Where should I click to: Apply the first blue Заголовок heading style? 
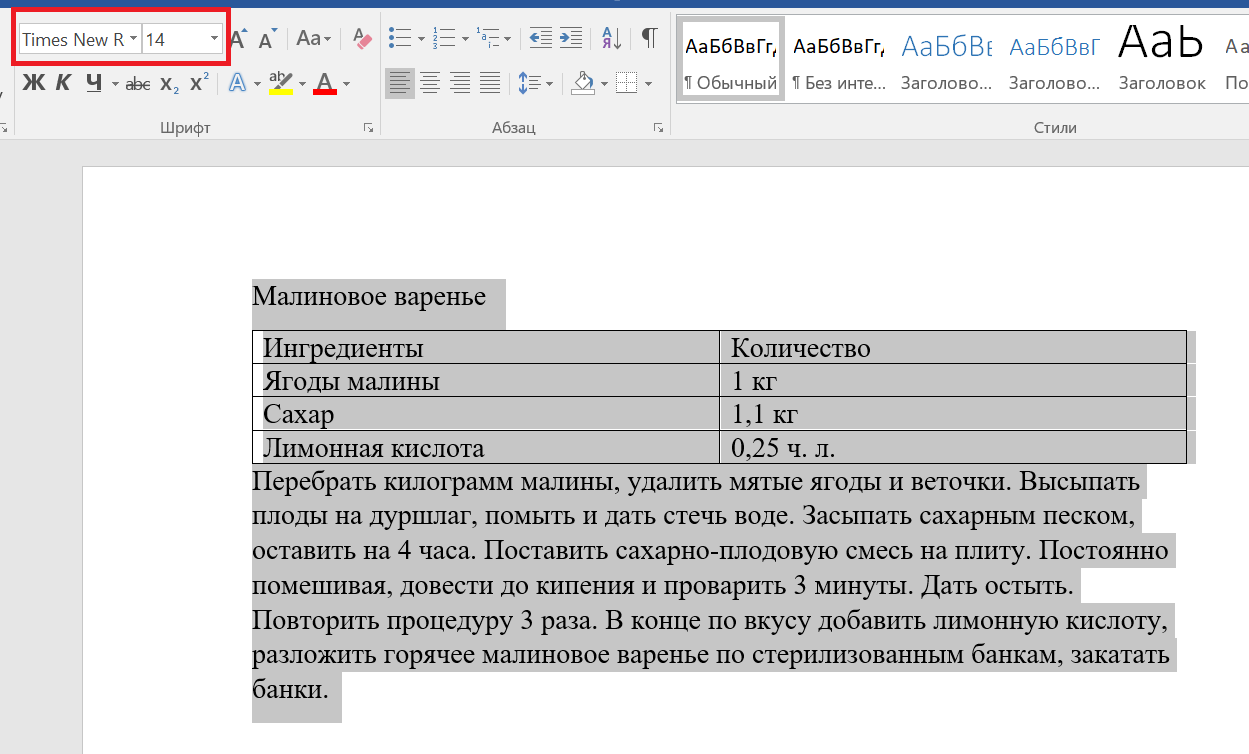[947, 57]
